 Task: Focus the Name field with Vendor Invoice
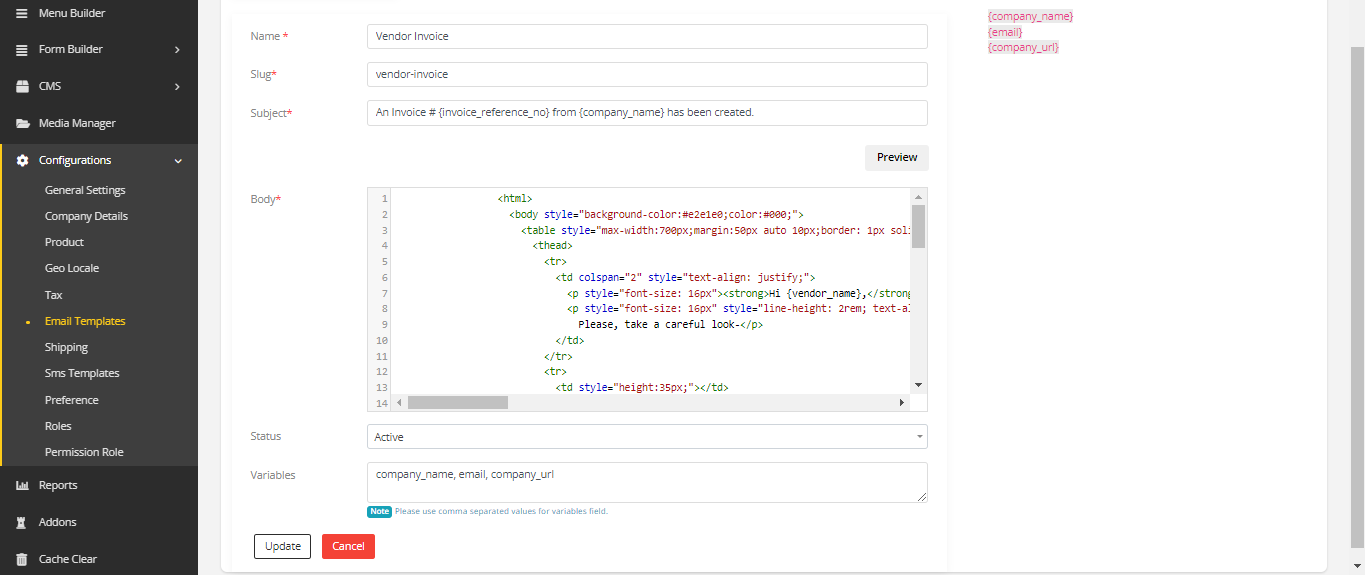pos(647,36)
